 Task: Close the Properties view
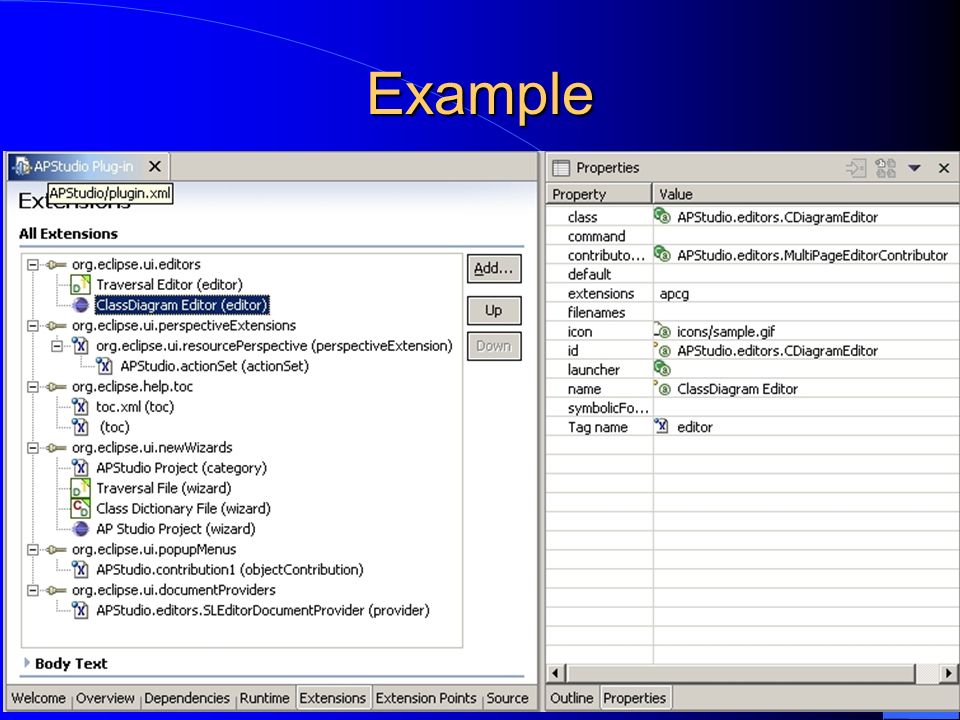click(x=943, y=168)
